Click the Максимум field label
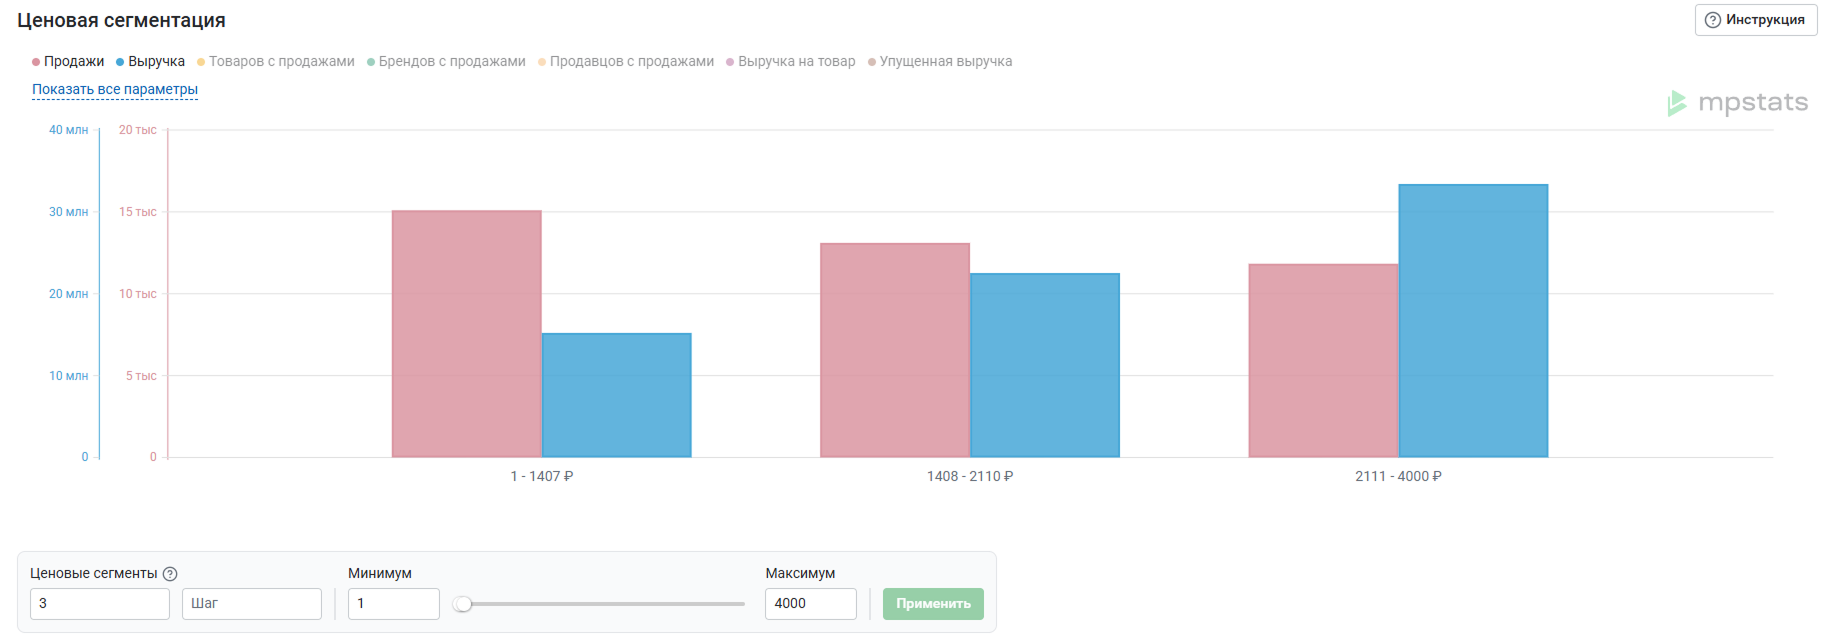The image size is (1832, 644). [x=800, y=574]
